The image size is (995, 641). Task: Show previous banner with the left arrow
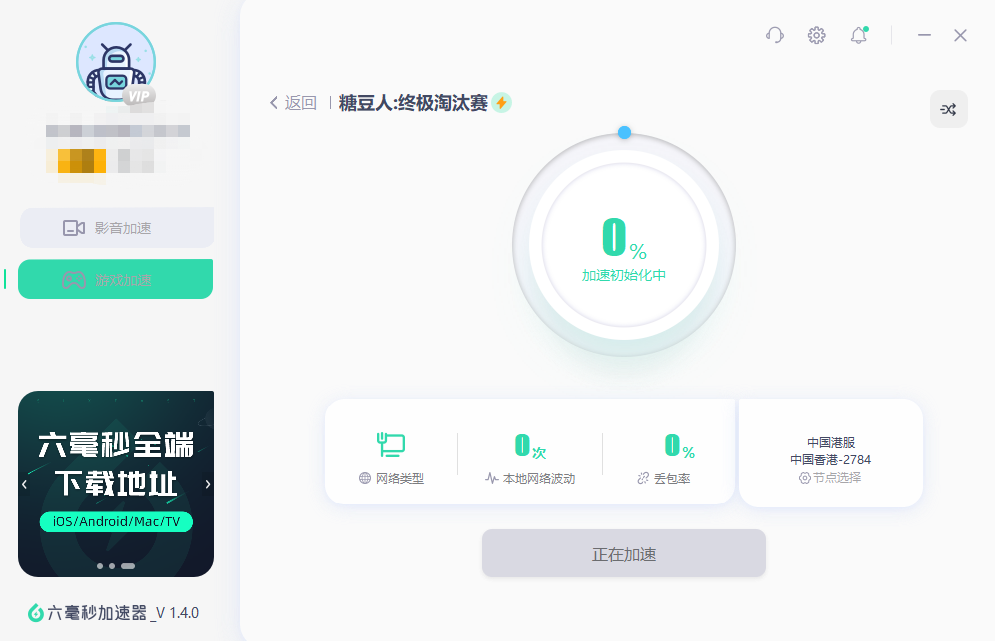tap(22, 484)
